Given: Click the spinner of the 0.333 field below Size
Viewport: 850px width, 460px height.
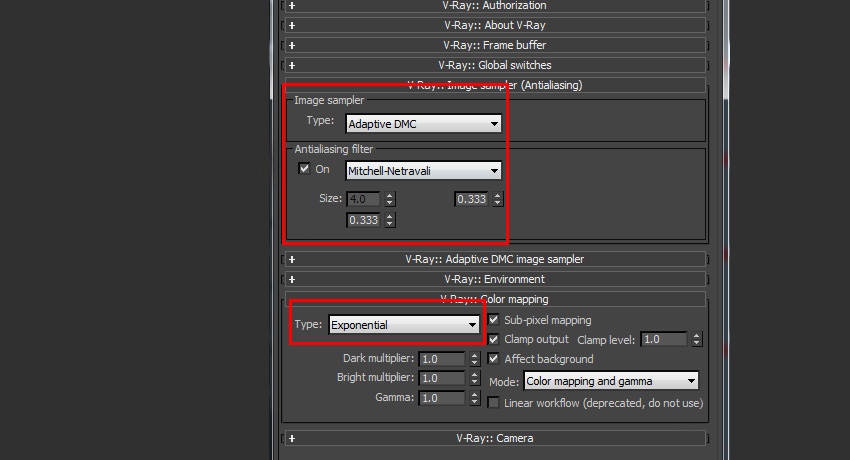Looking at the screenshot, I should pos(390,221).
